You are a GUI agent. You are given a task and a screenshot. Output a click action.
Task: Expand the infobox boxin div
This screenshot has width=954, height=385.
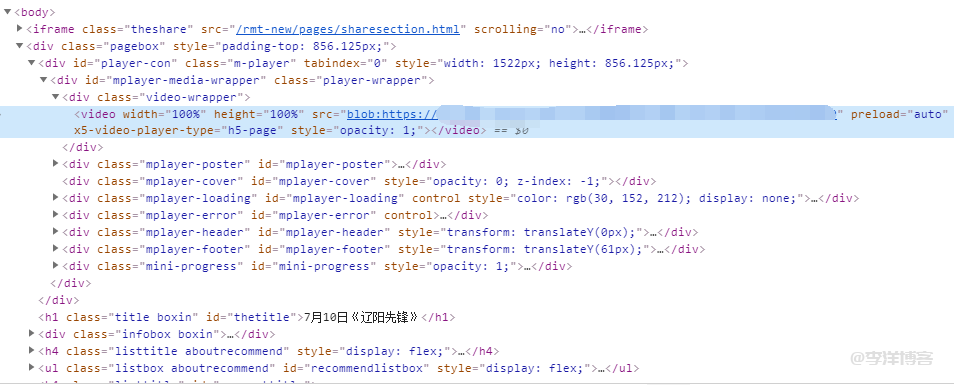tap(32, 334)
